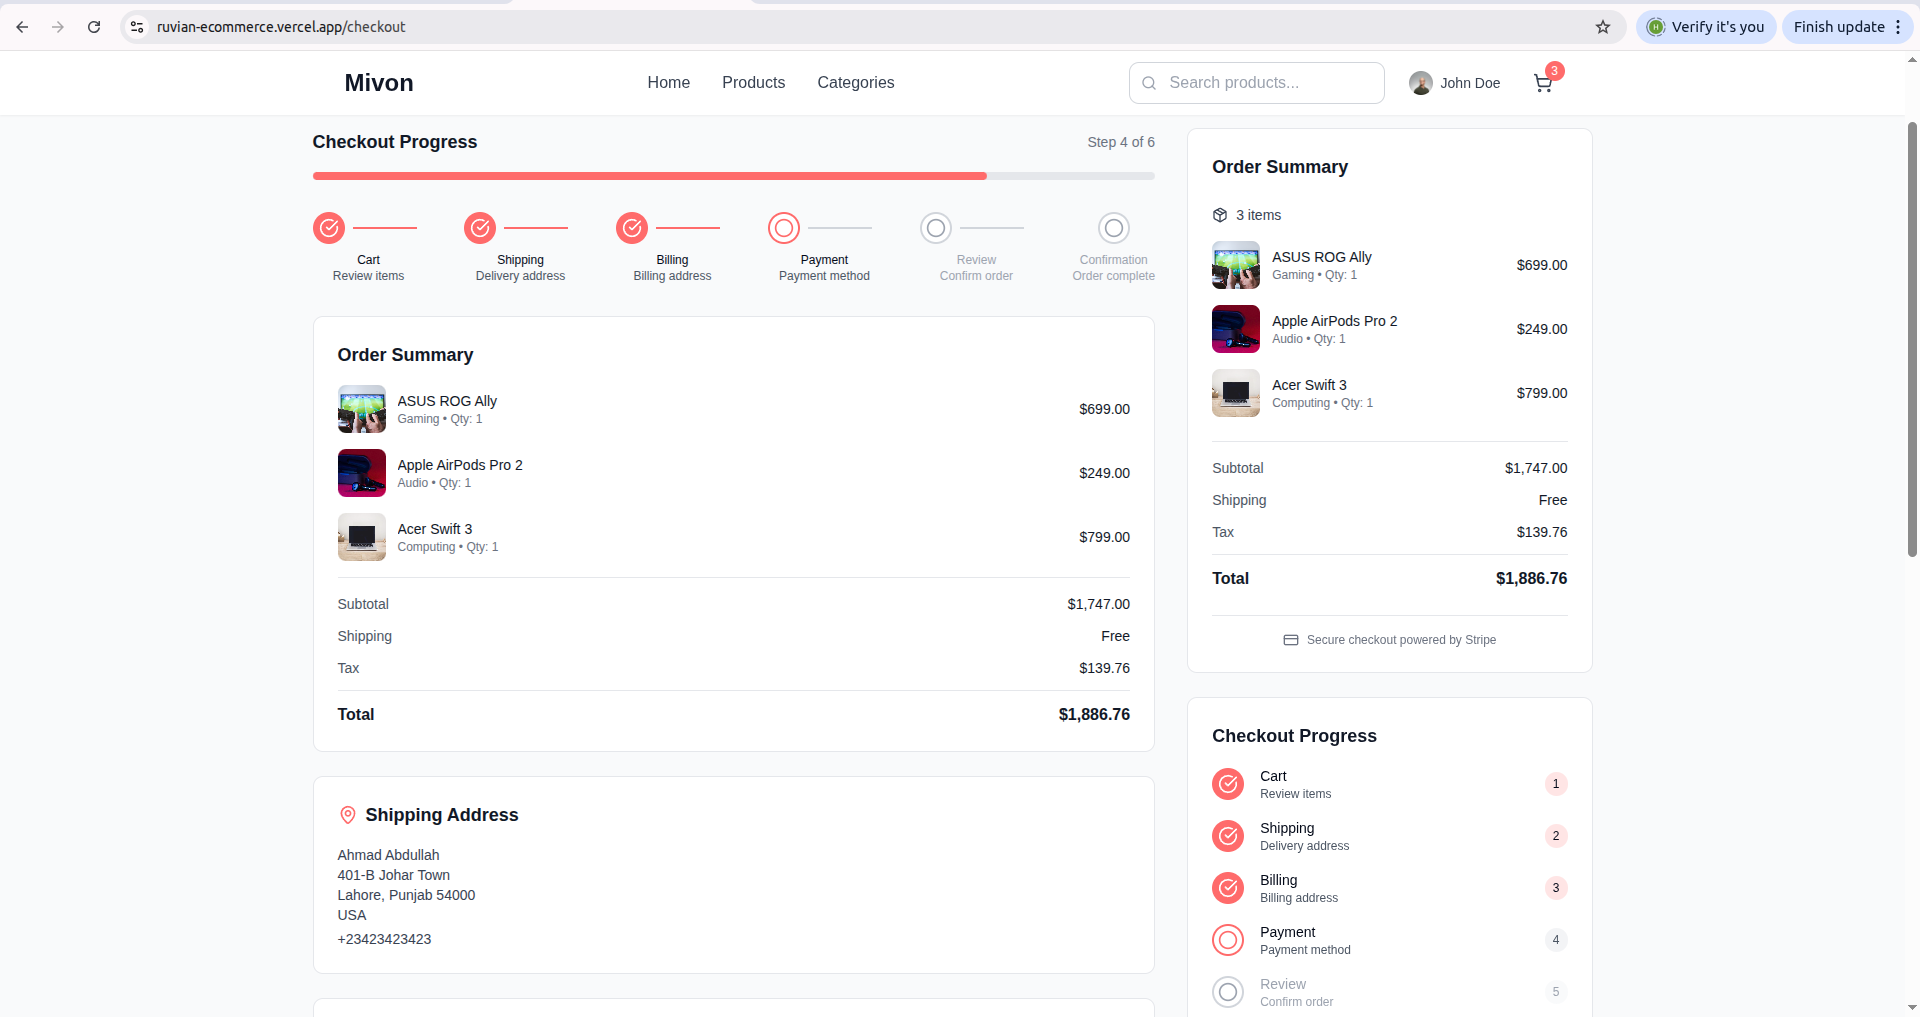Click sidebar Review pending step icon
1920x1017 pixels.
(1228, 992)
